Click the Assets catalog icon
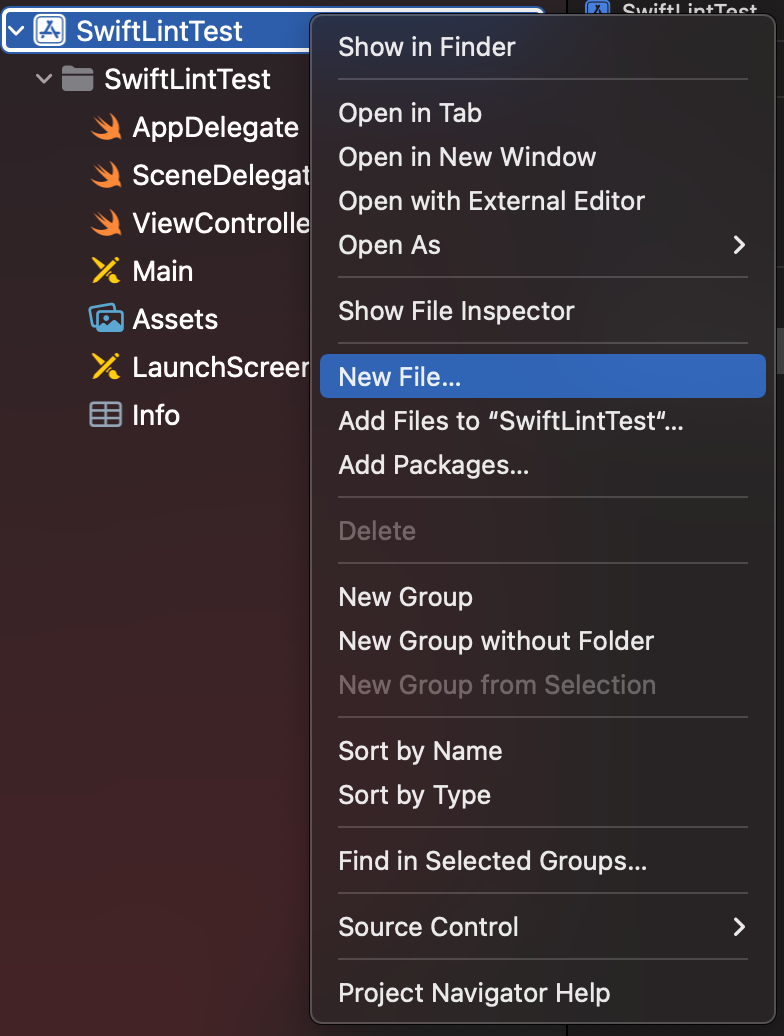Image resolution: width=784 pixels, height=1036 pixels. coord(106,318)
